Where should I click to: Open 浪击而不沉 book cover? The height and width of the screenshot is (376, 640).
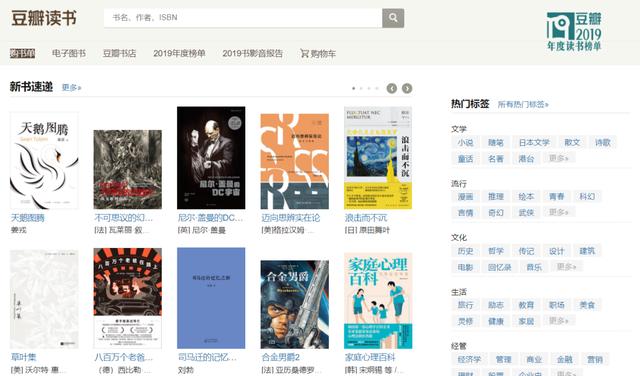(378, 158)
